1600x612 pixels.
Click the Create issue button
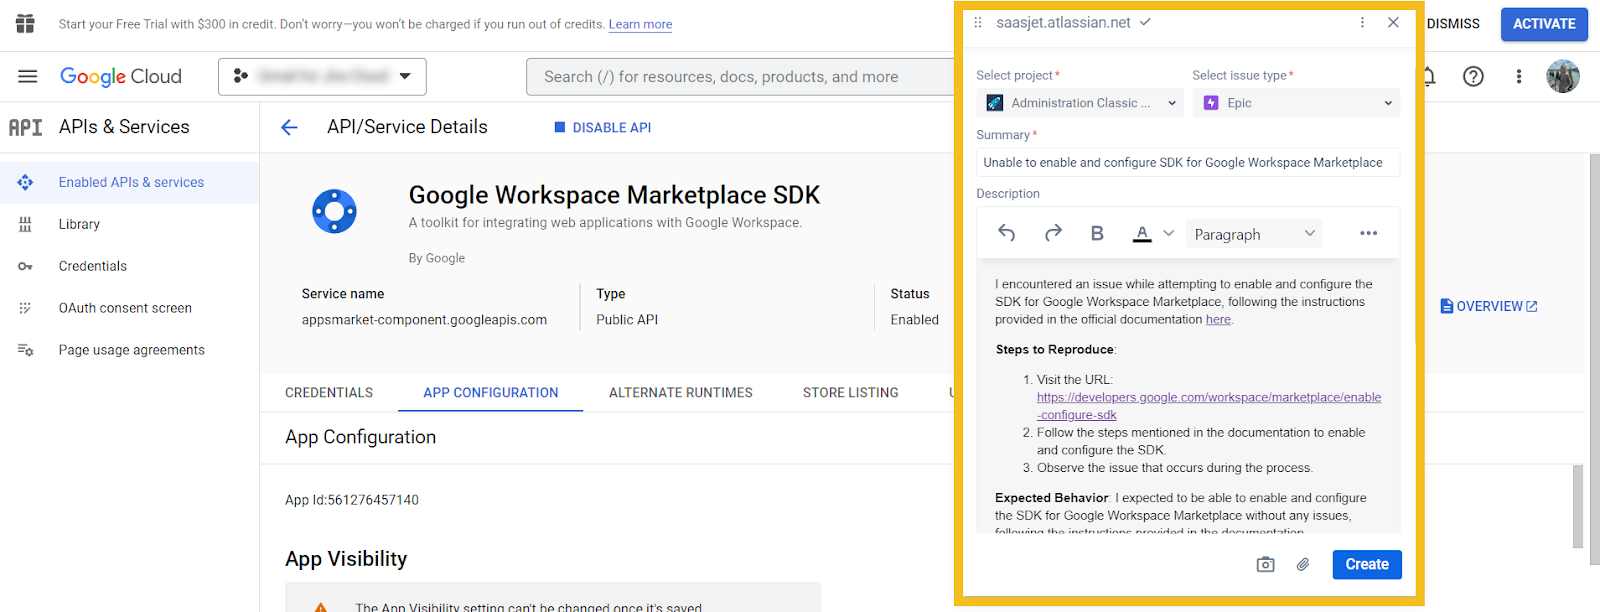1366,565
